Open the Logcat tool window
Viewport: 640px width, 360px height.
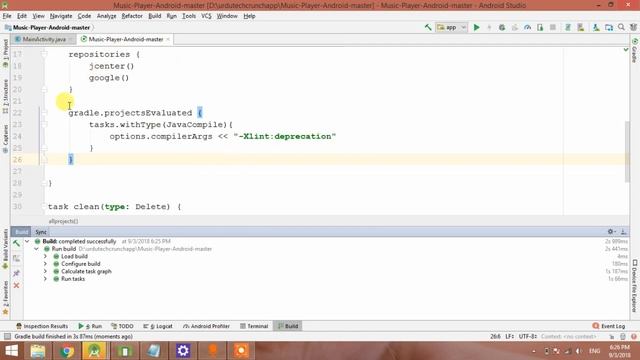(x=158, y=326)
